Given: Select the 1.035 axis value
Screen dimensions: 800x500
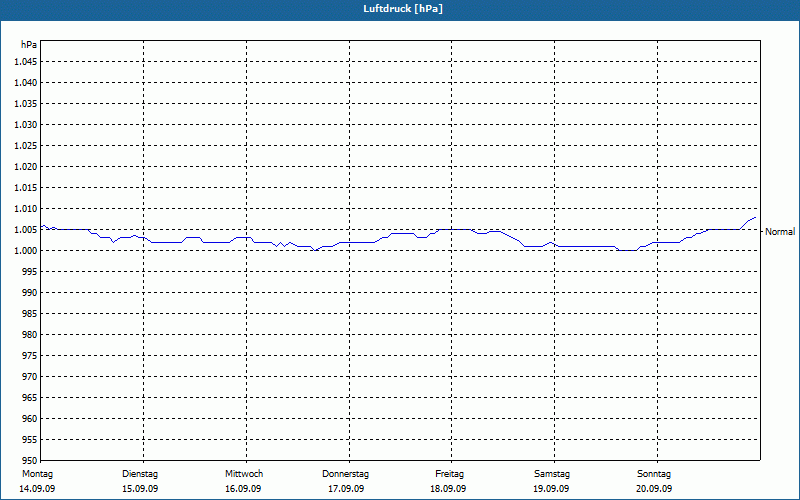Looking at the screenshot, I should click(26, 104).
